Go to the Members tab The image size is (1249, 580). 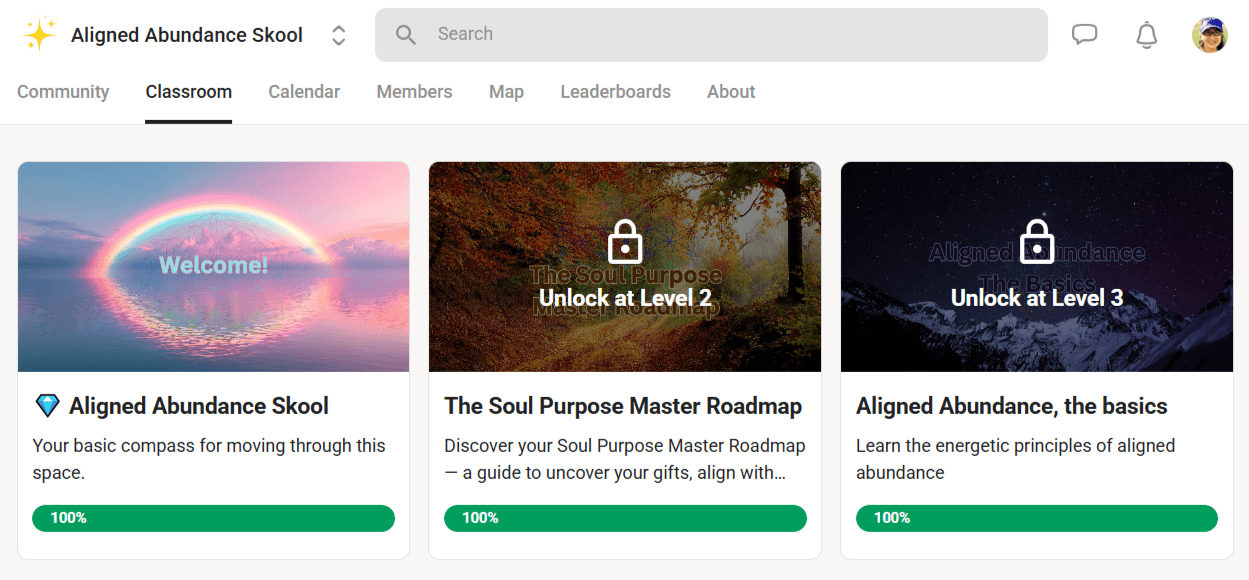[414, 92]
